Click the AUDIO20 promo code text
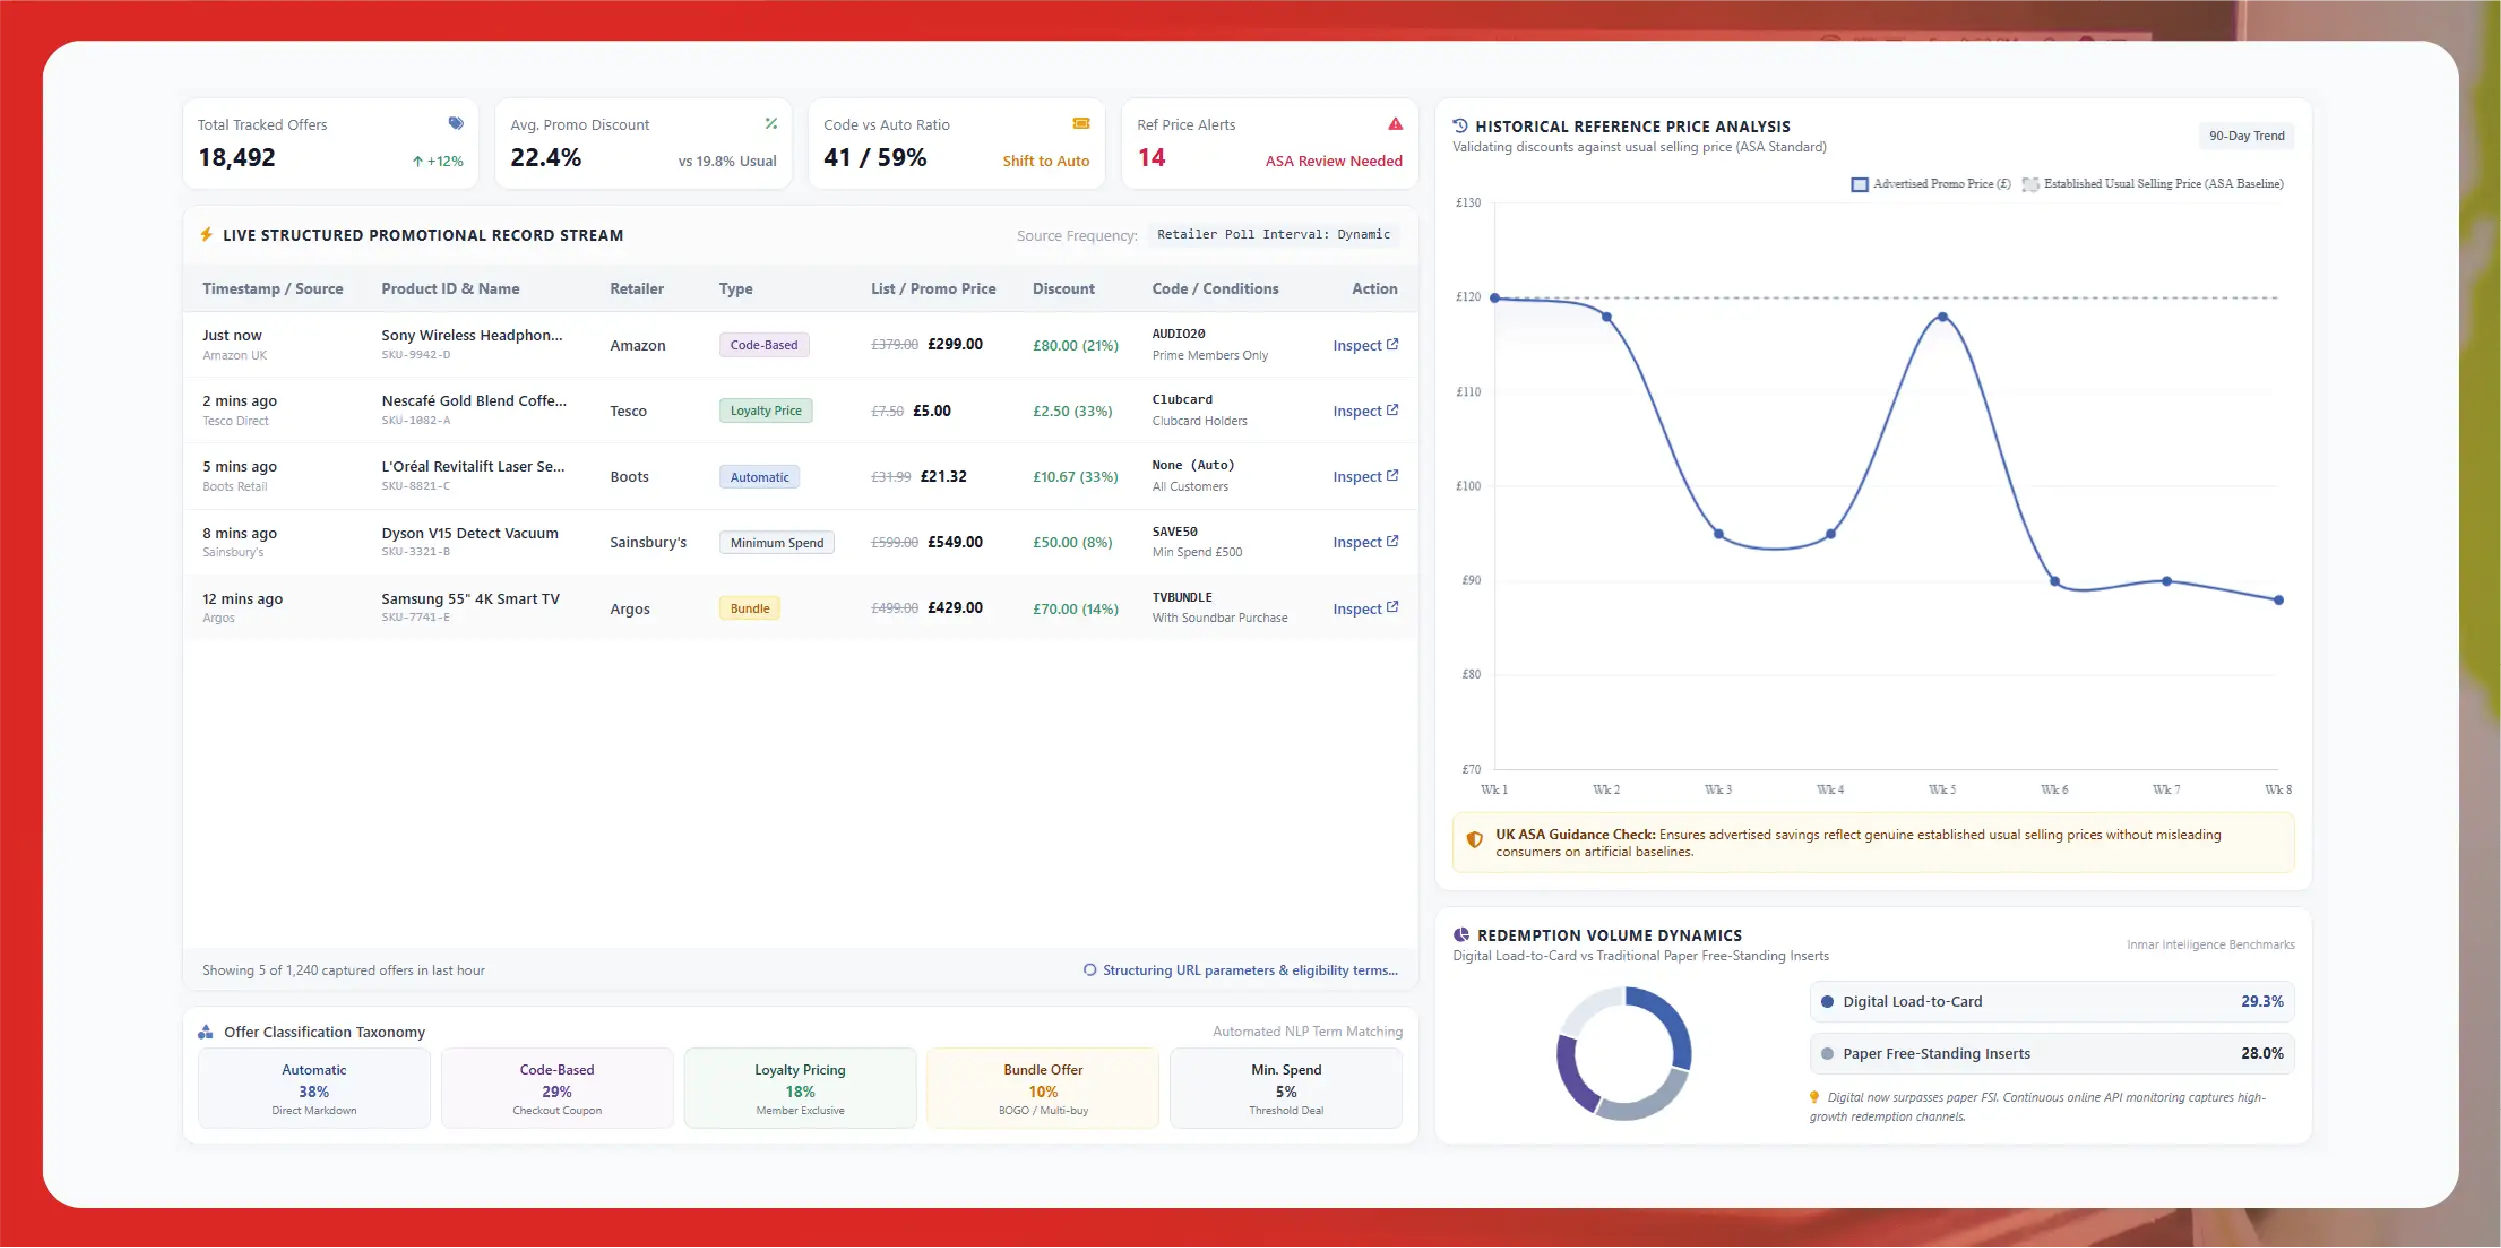 [x=1179, y=334]
